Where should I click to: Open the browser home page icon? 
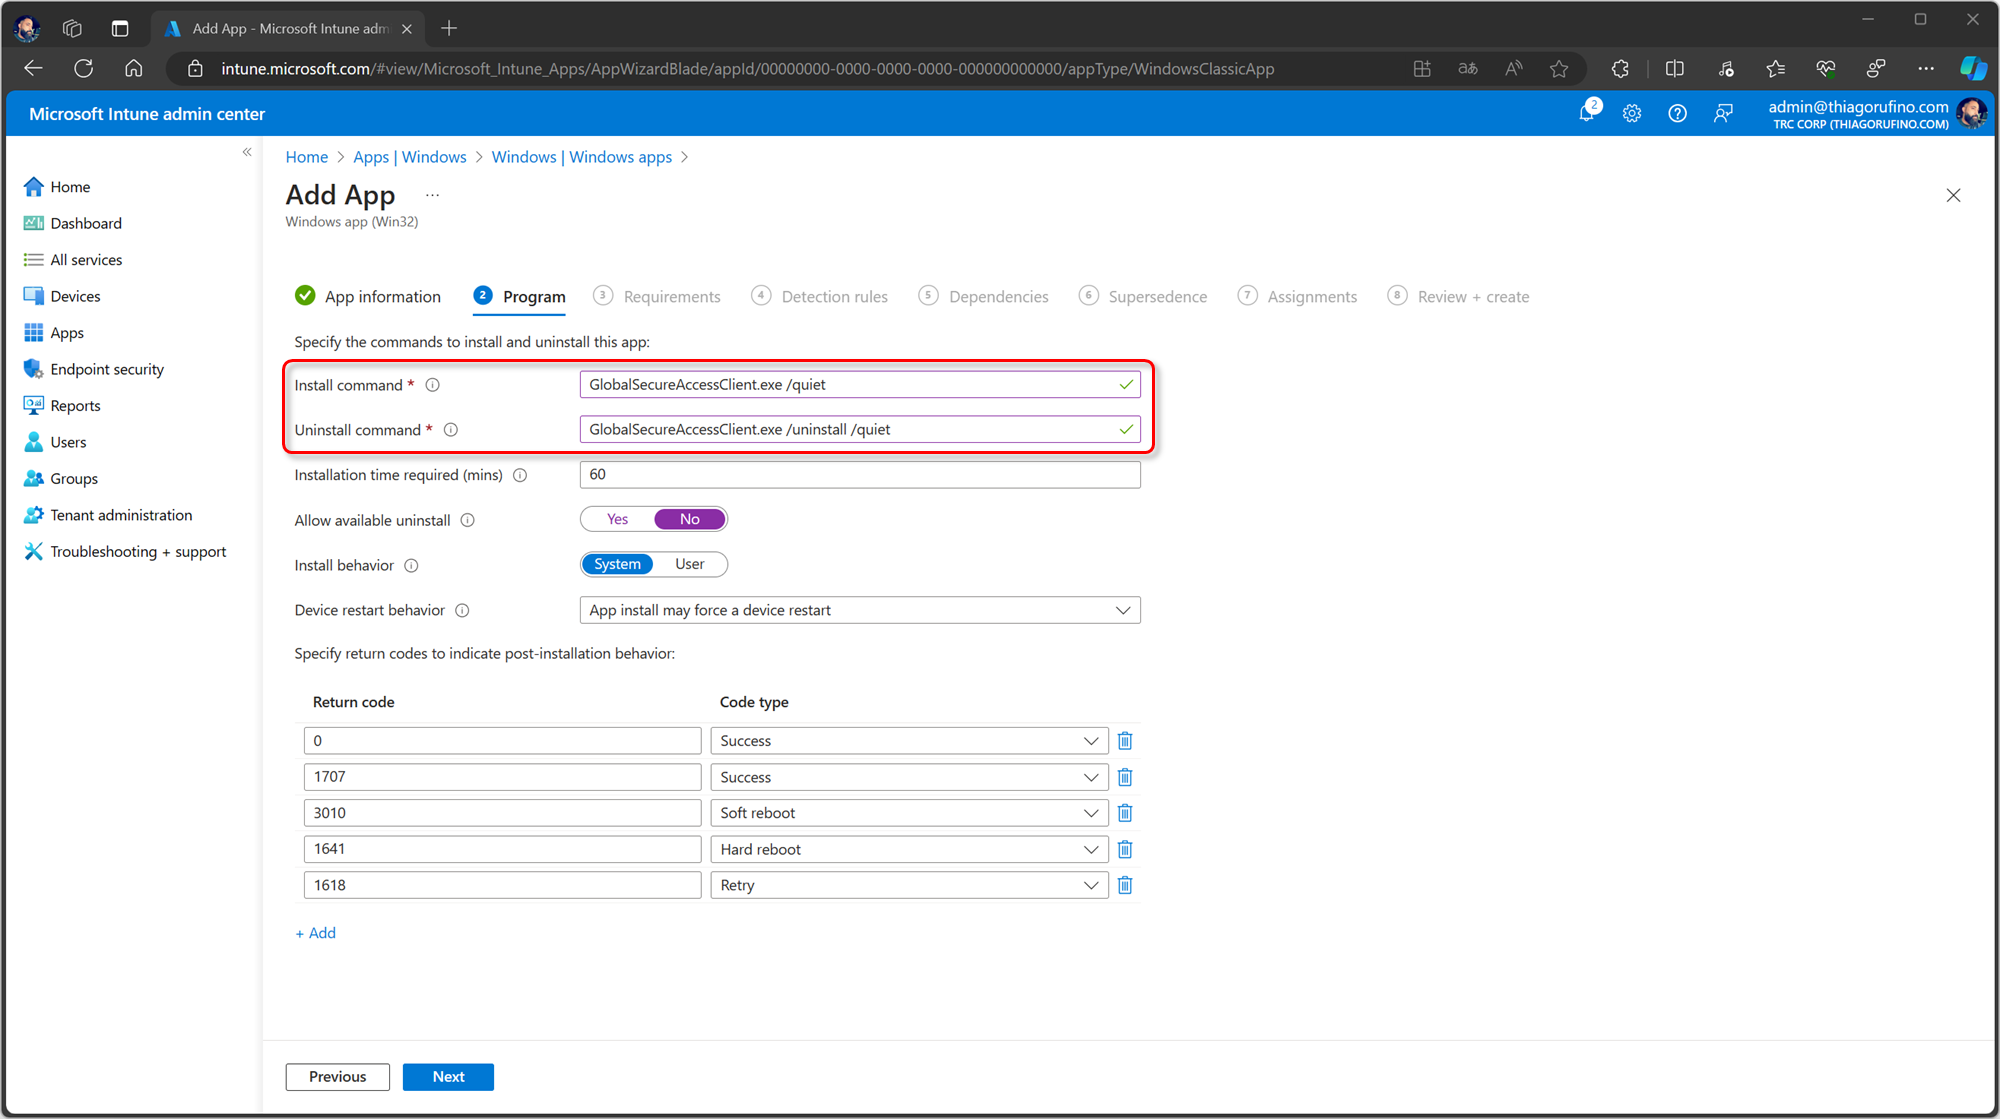134,68
